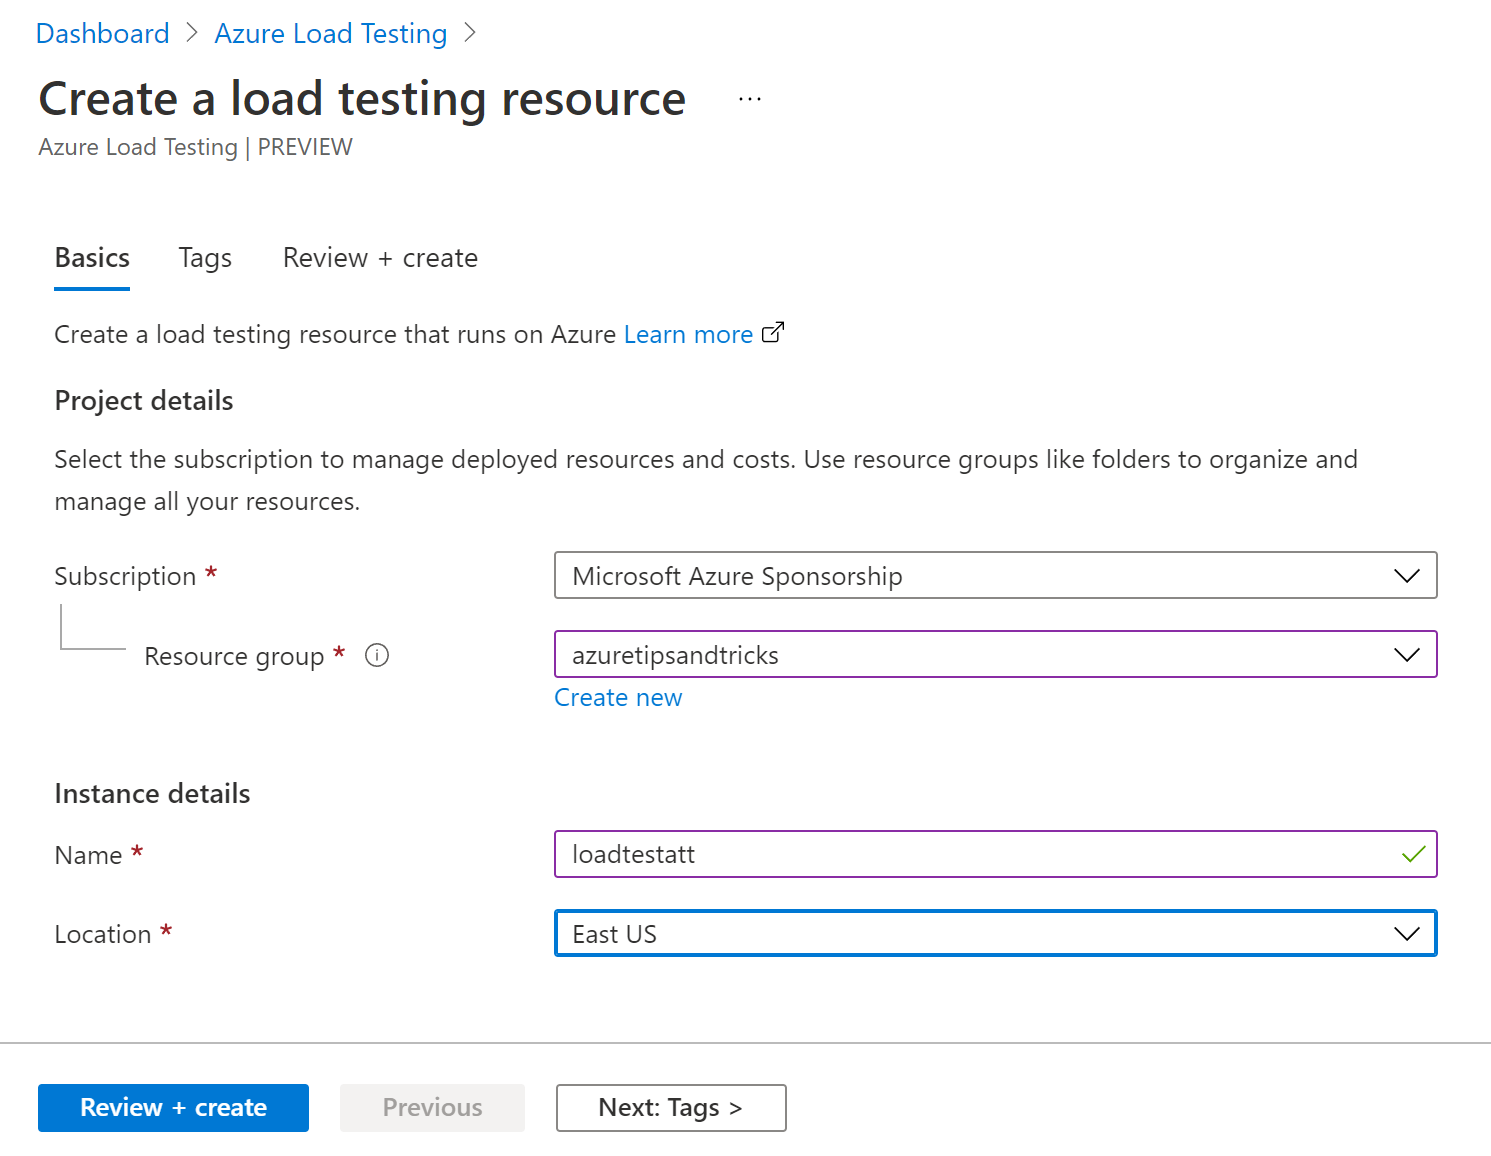Click the ellipsis more options icon
1491x1156 pixels.
click(x=750, y=99)
